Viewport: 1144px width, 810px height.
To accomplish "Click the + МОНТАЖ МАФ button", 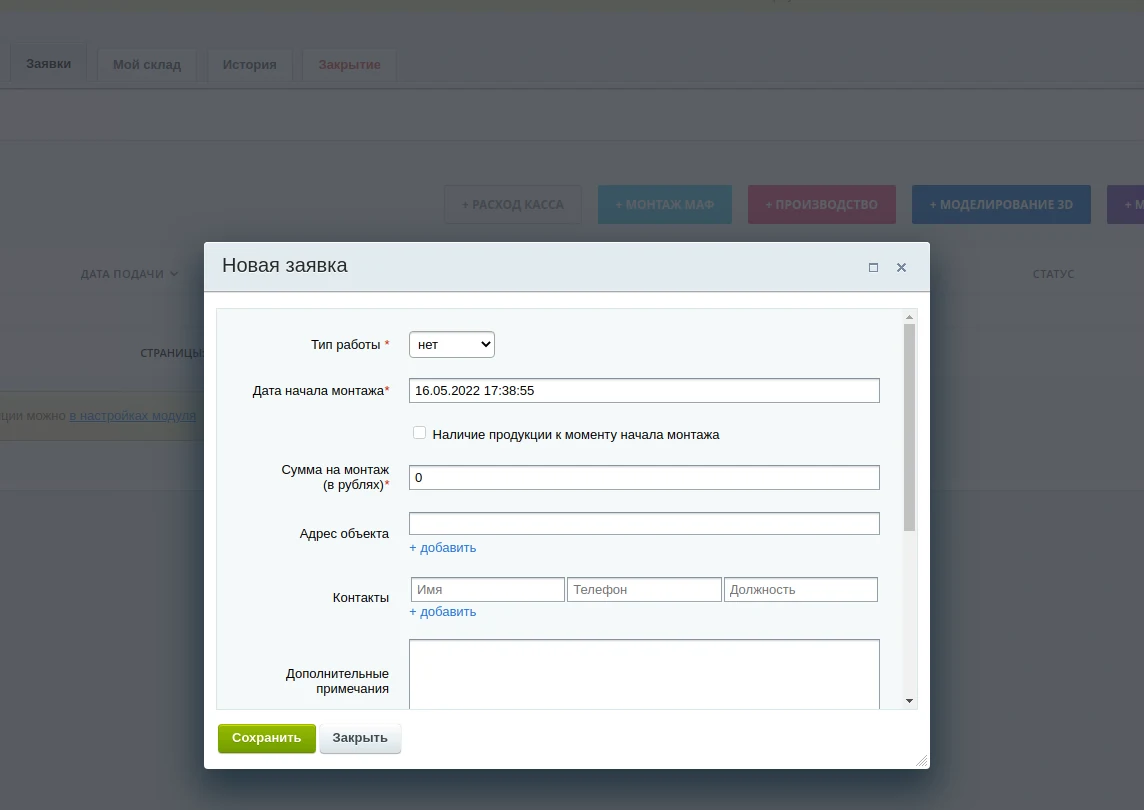I will point(665,205).
